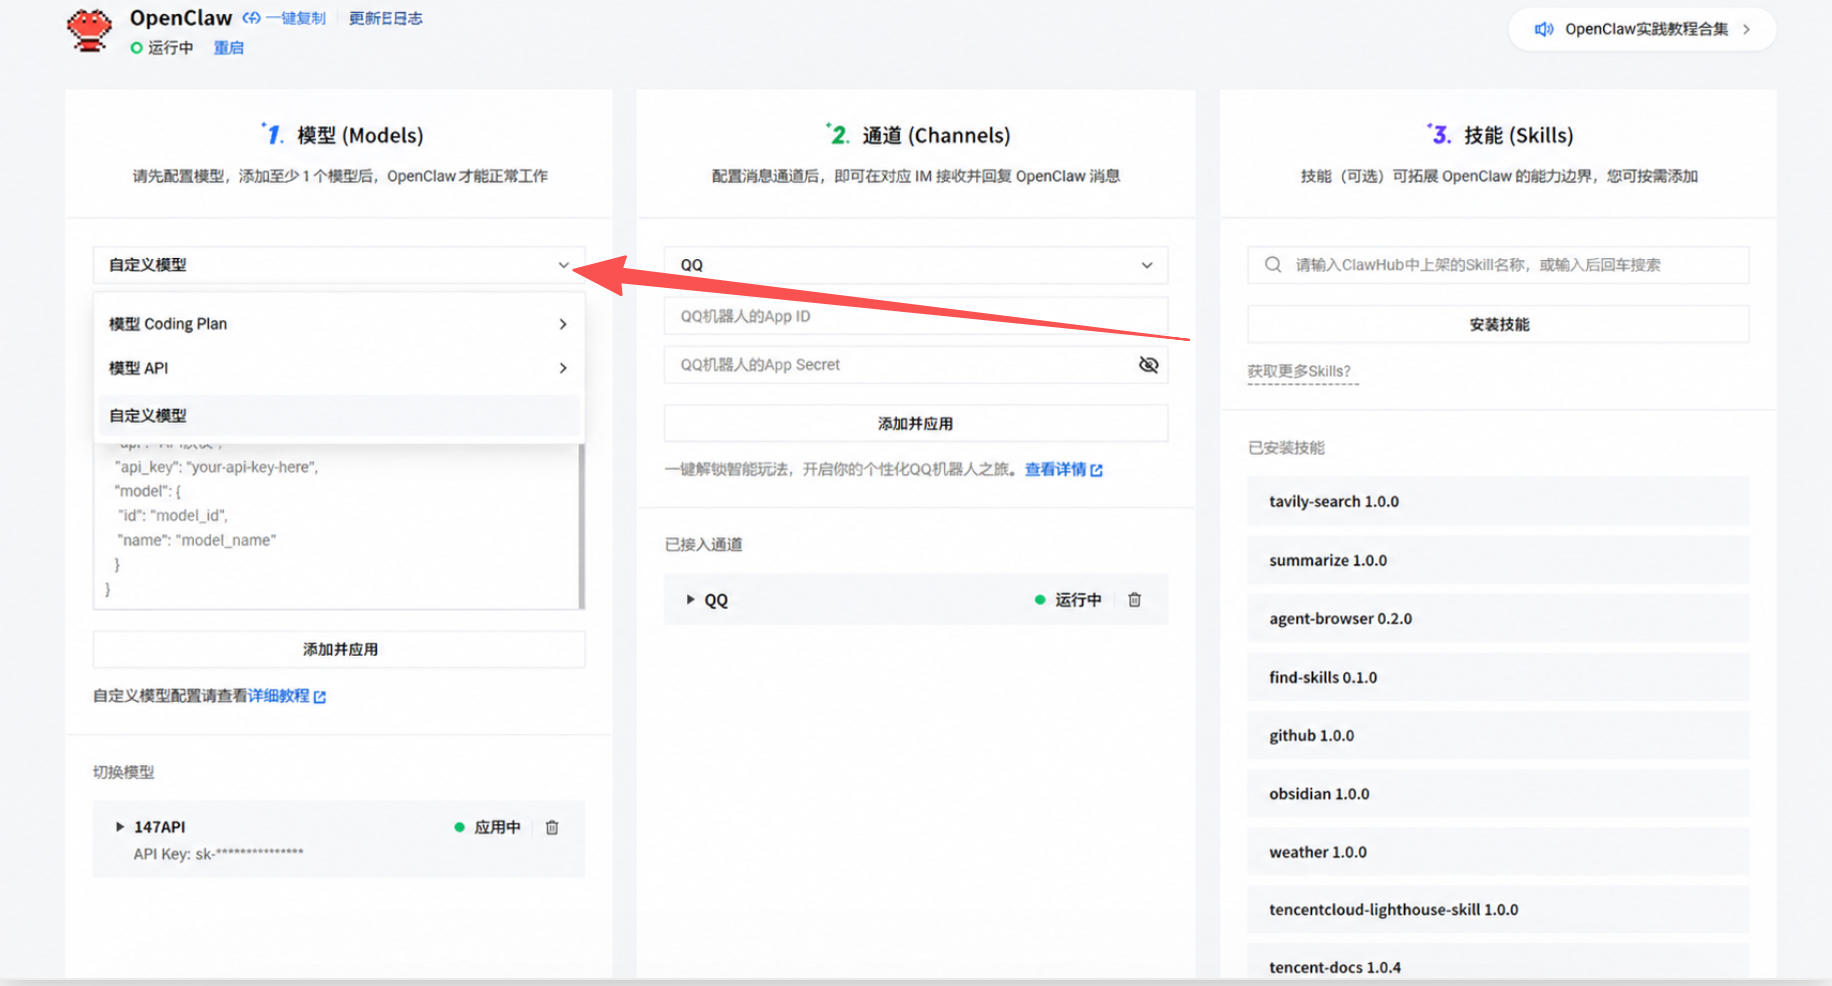The height and width of the screenshot is (986, 1832).
Task: Click the 已接入通道 label
Action: pos(703,544)
